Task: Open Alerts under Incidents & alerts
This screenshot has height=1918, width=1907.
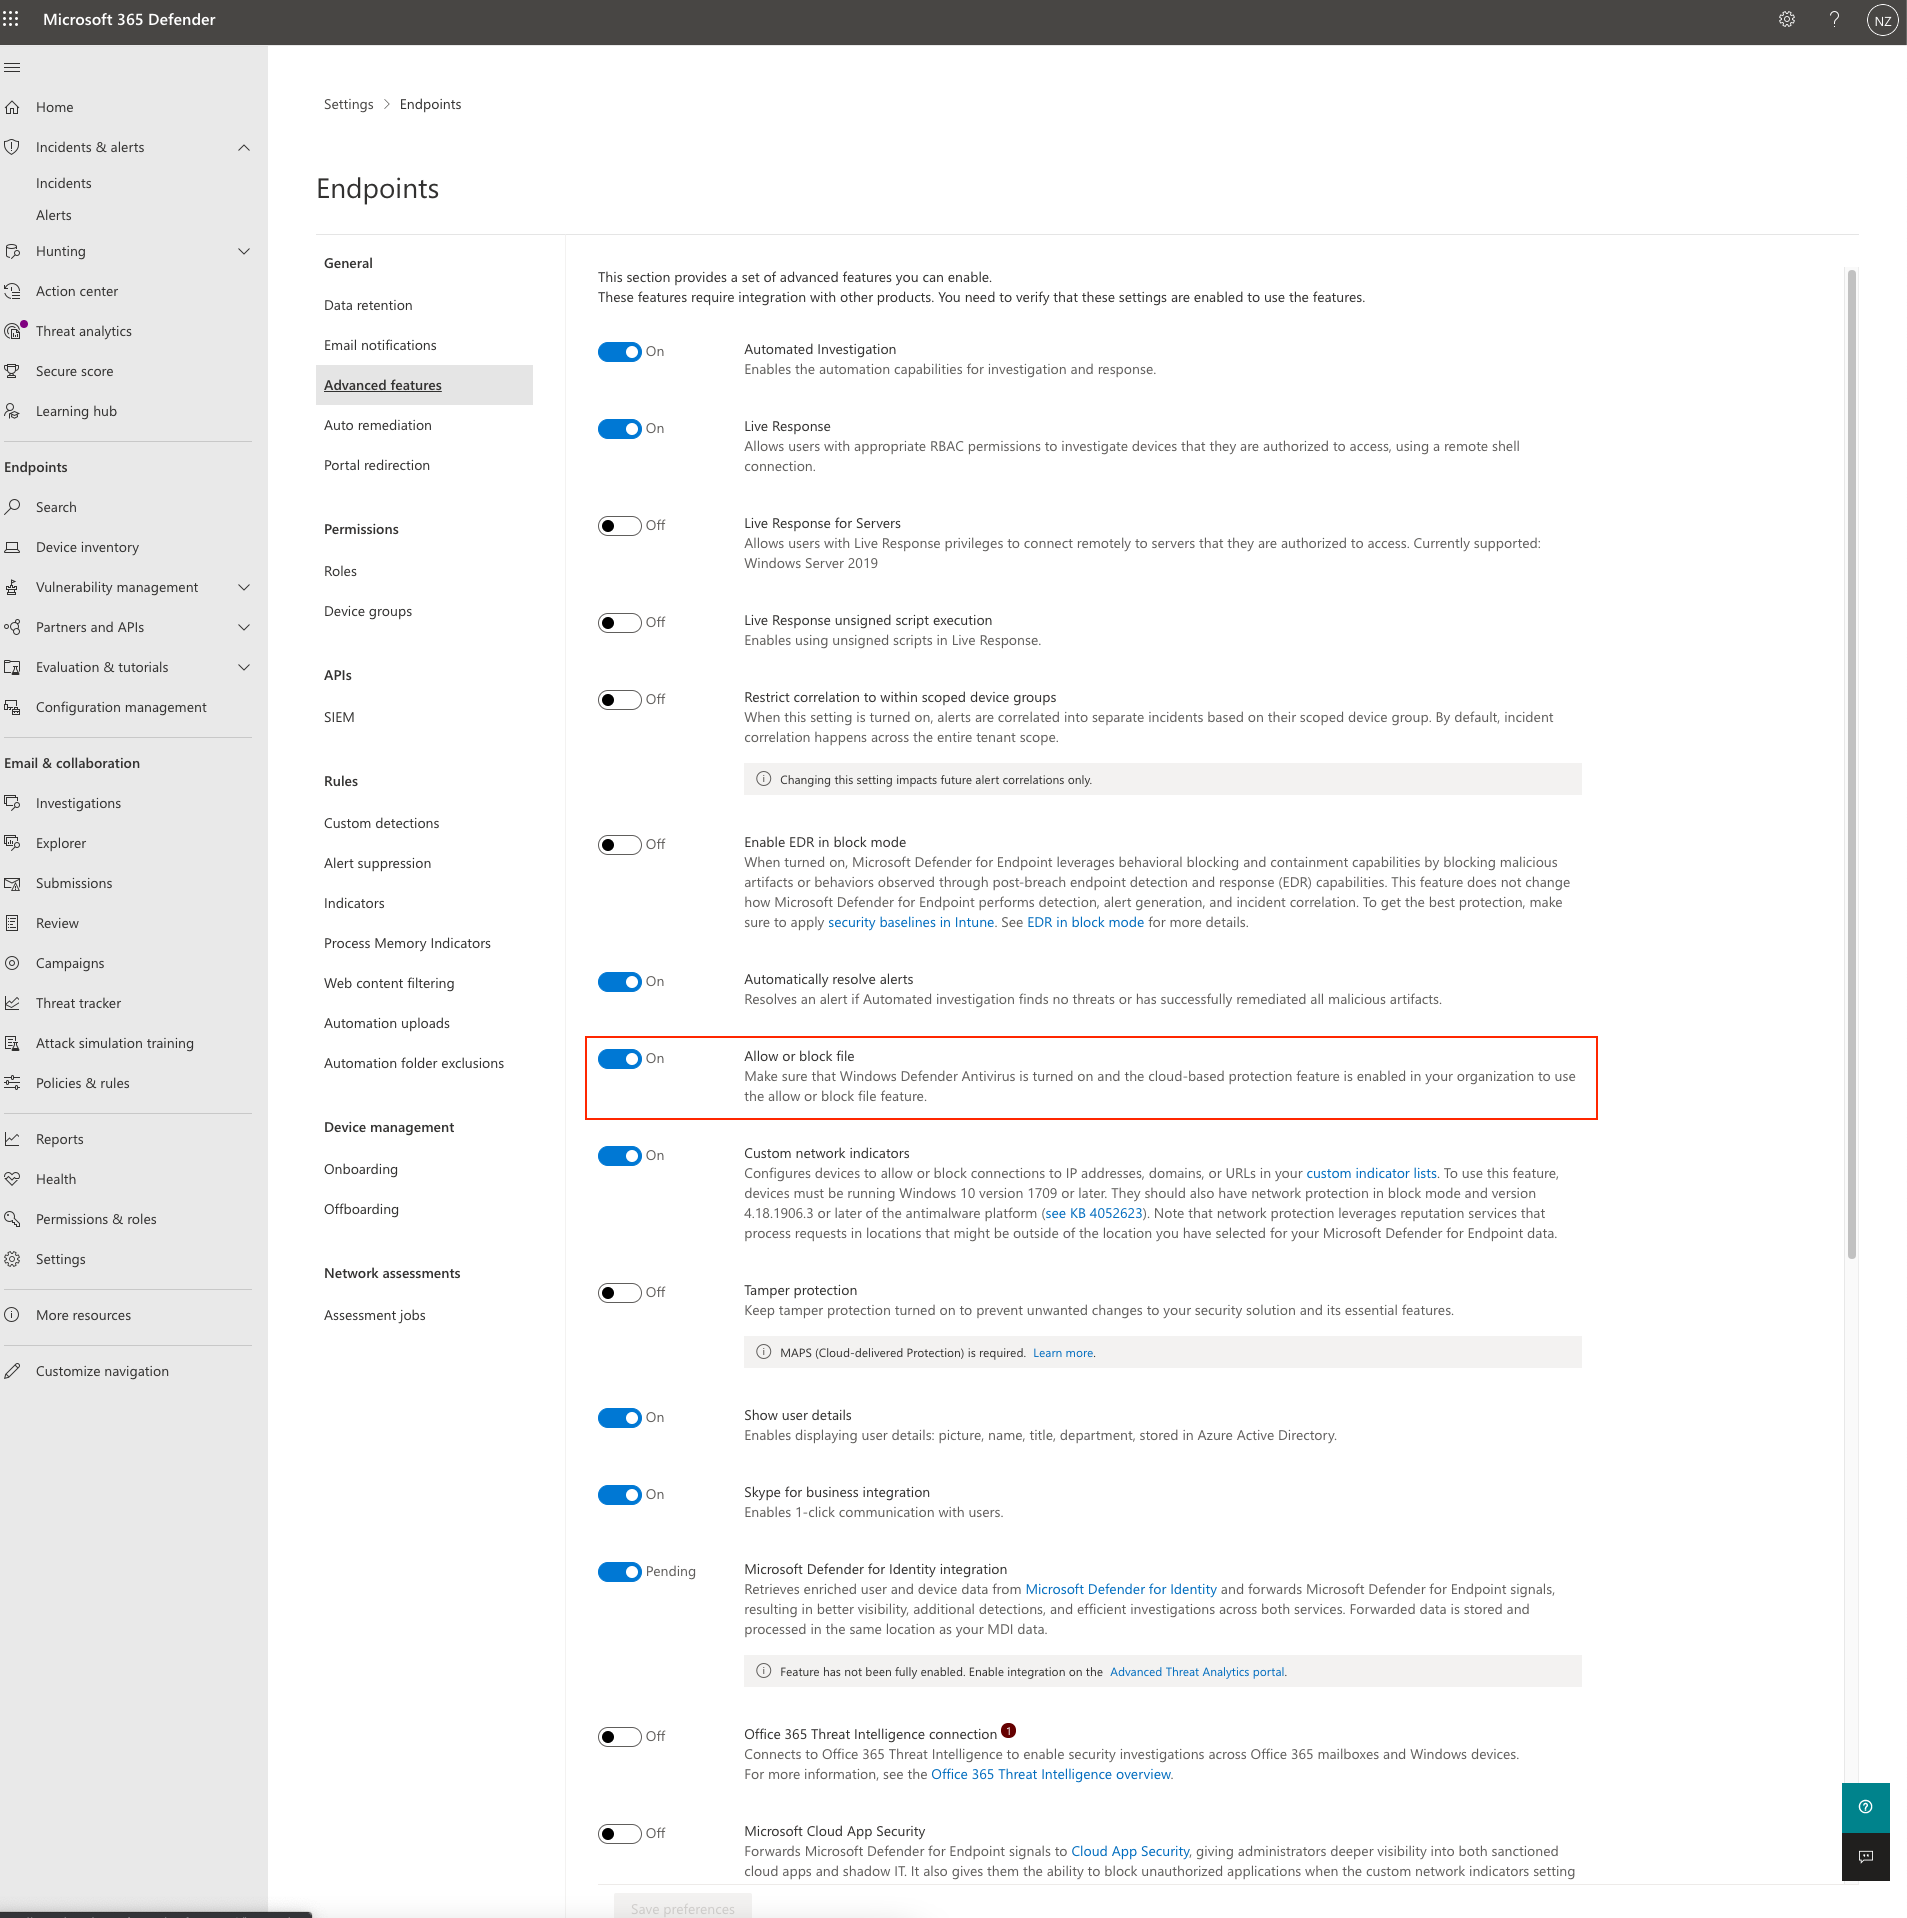Action: pyautogui.click(x=54, y=215)
